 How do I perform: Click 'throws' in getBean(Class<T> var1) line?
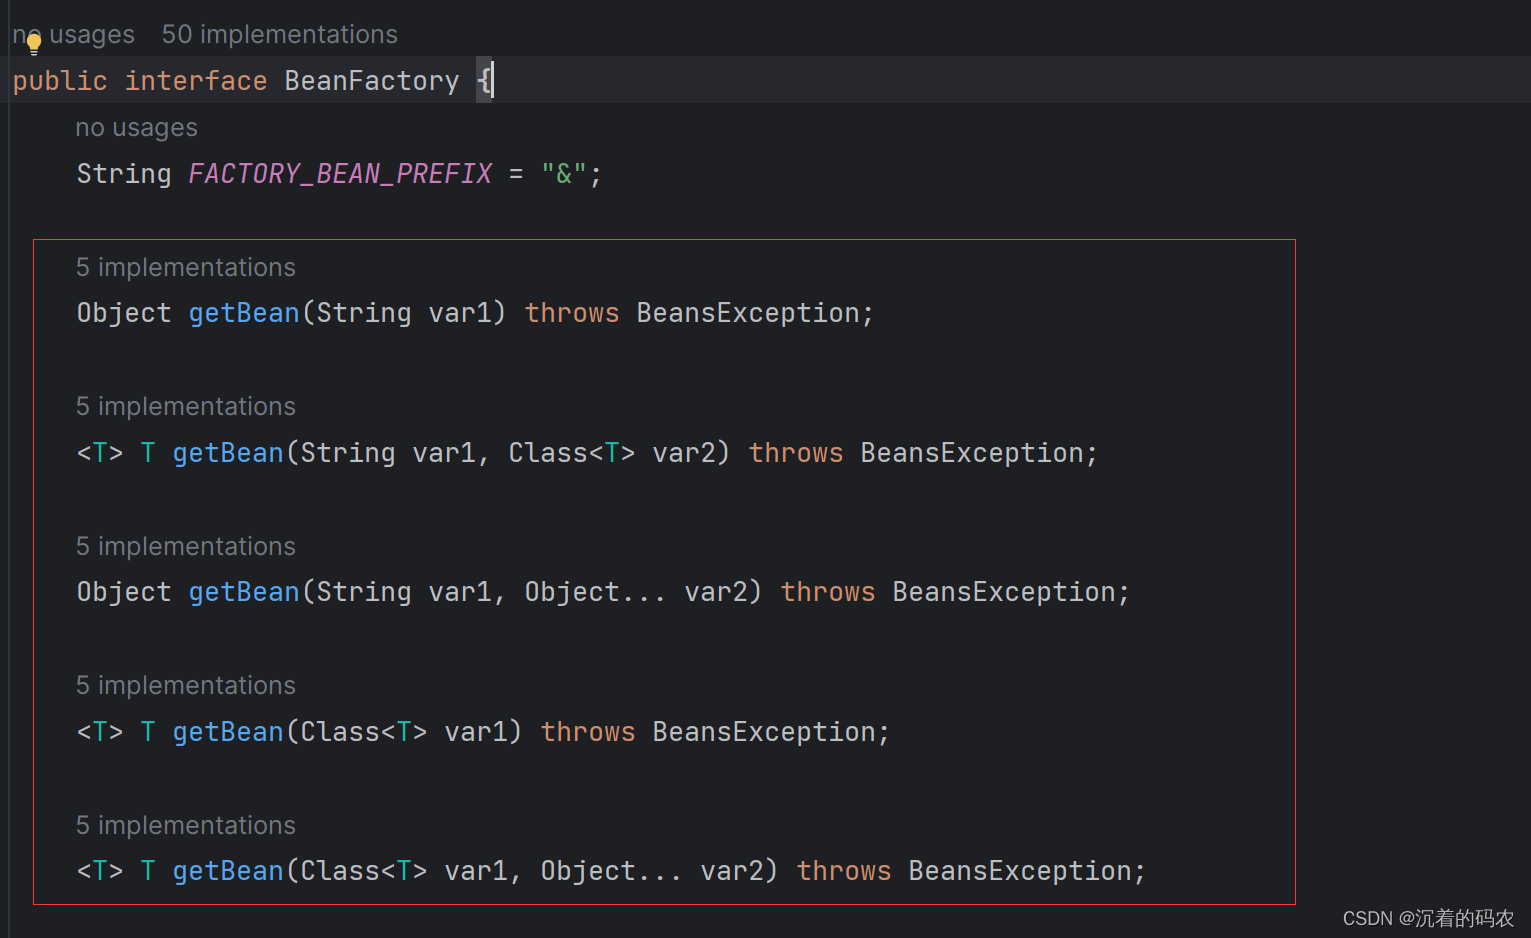(x=588, y=732)
